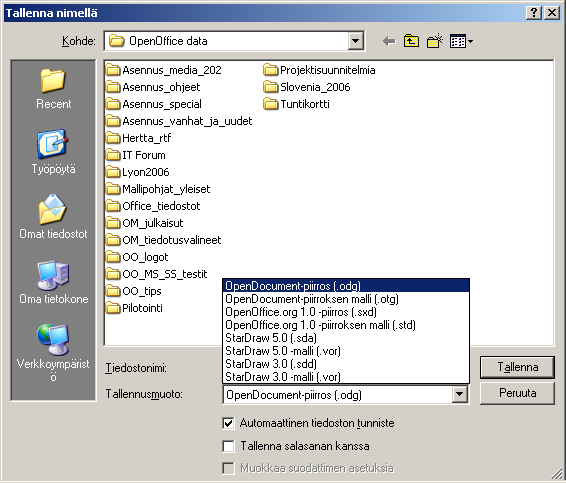The width and height of the screenshot is (566, 483).
Task: Enable Tallenna salasanan kanssa checkbox
Action: coord(228,446)
